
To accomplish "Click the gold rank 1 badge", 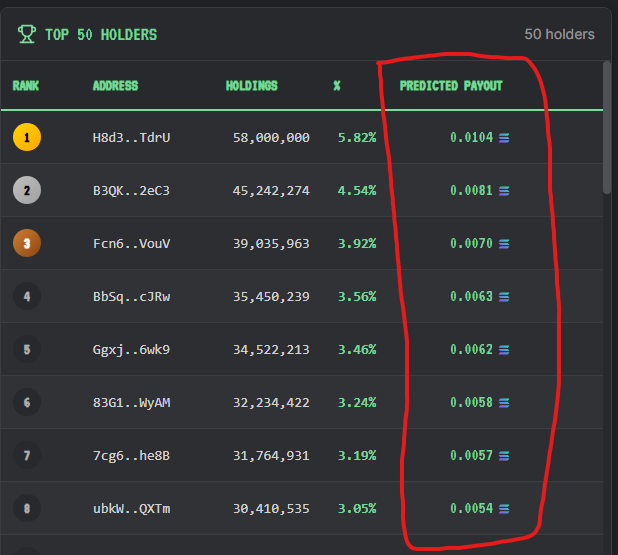I will (x=27, y=137).
